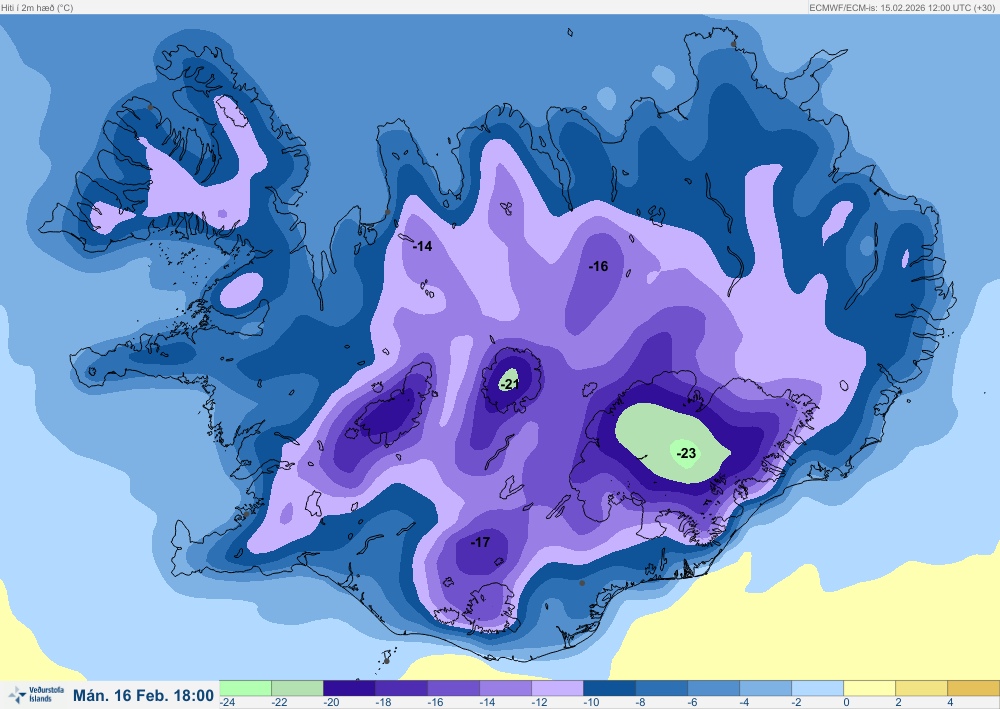The image size is (1000, 709).
Task: Click the -16 temperature label on the map
Action: pyautogui.click(x=598, y=267)
